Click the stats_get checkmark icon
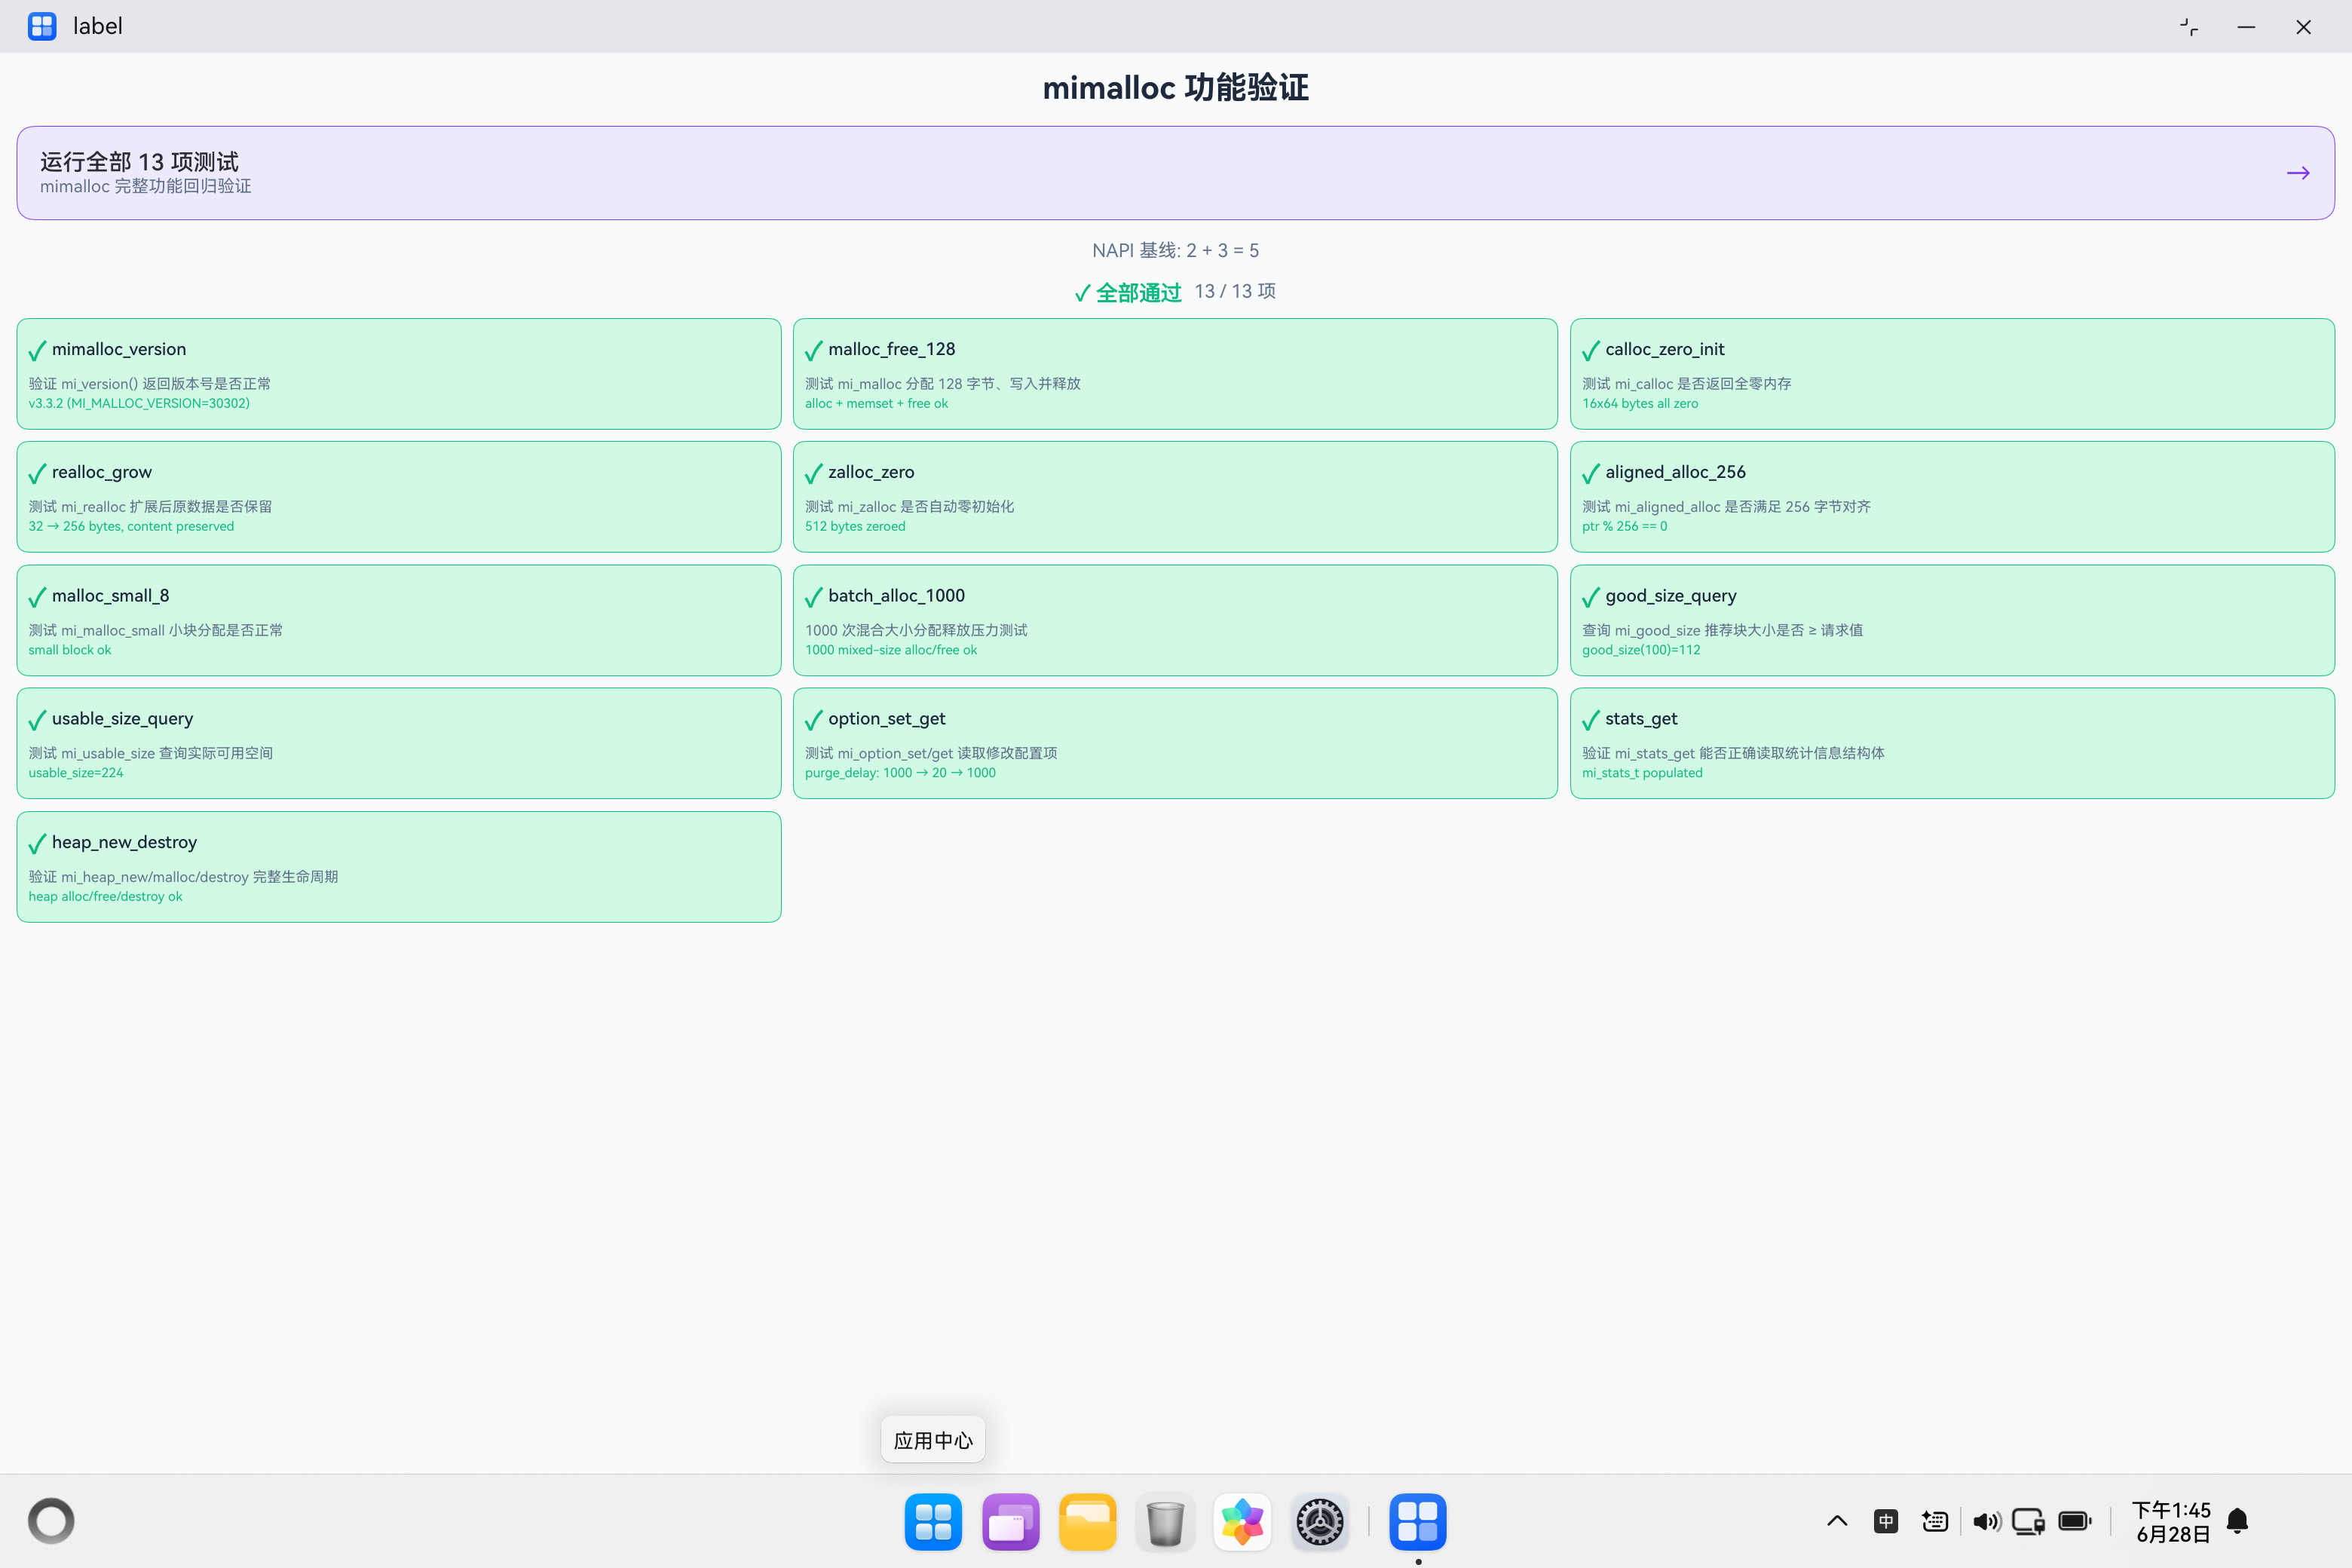2352x1568 pixels. 1591,720
